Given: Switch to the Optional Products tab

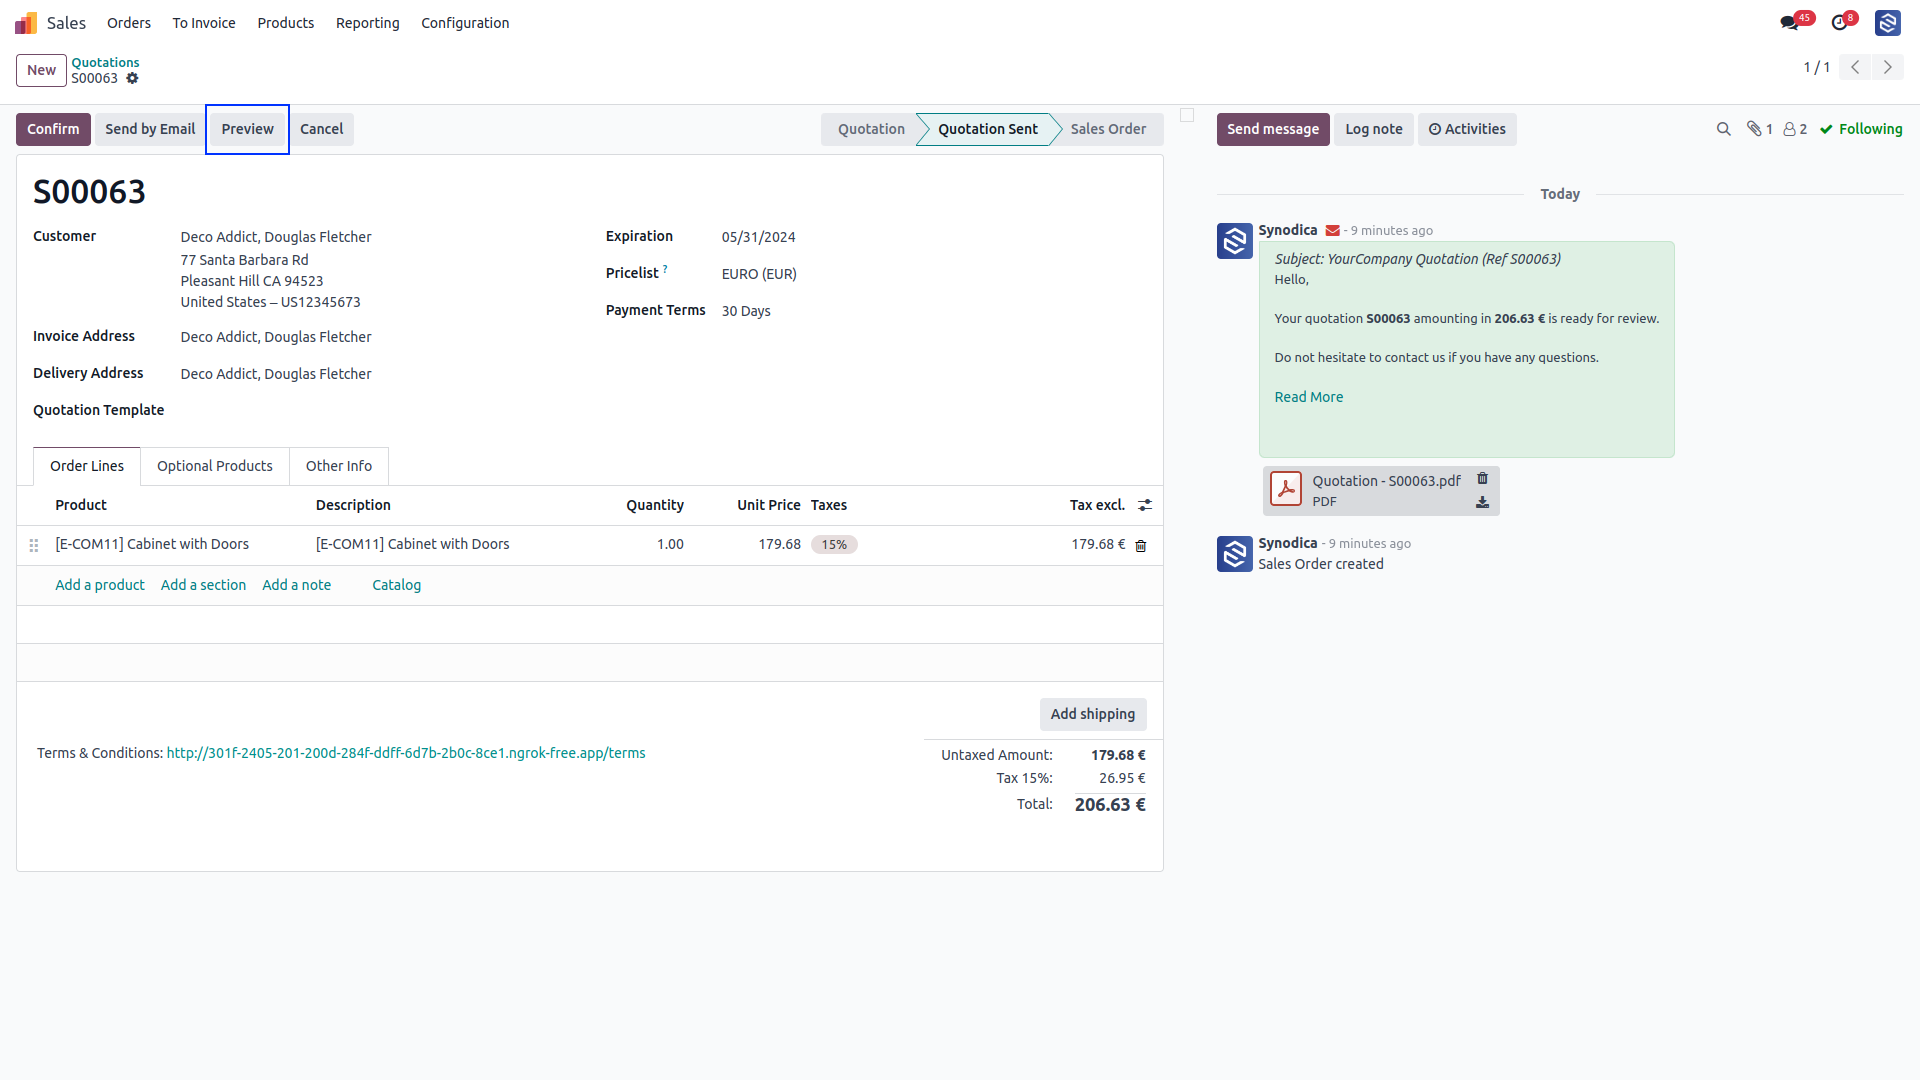Looking at the screenshot, I should pyautogui.click(x=215, y=466).
